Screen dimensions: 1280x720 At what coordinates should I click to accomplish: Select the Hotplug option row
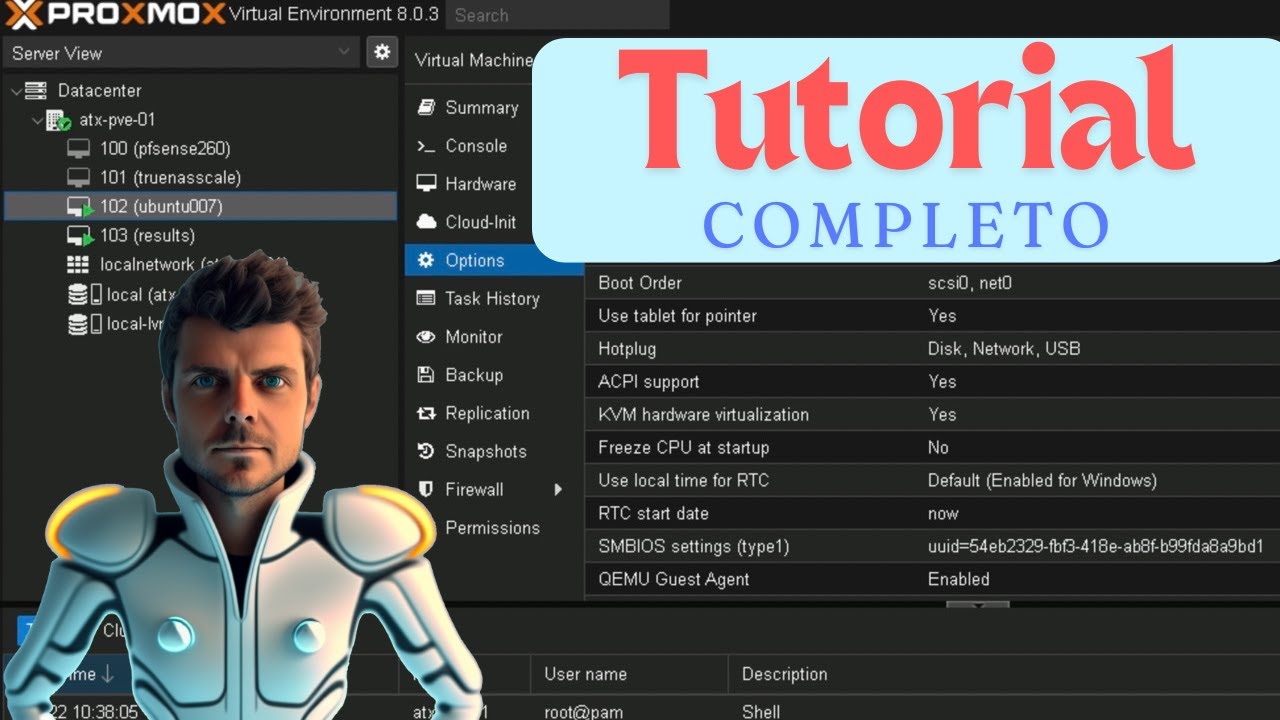pos(932,349)
